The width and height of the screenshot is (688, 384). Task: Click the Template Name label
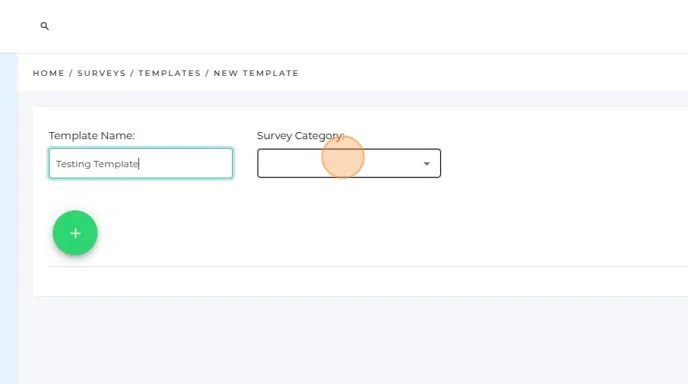click(x=92, y=136)
